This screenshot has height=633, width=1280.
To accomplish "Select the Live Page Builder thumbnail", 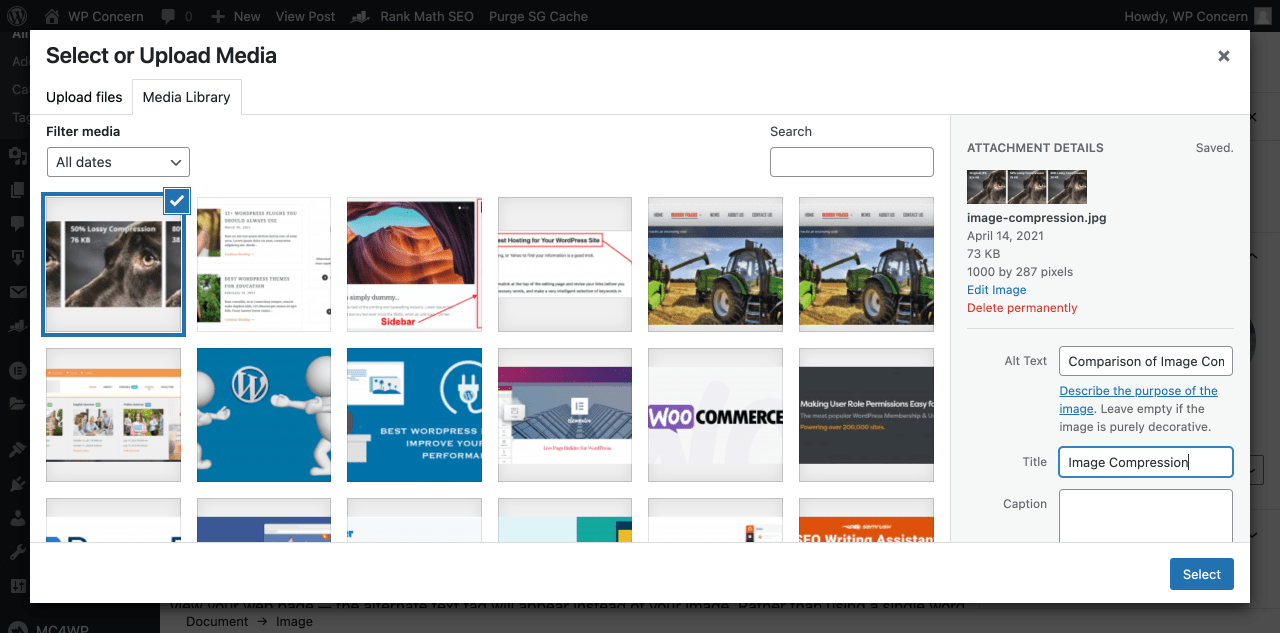I will (x=565, y=415).
